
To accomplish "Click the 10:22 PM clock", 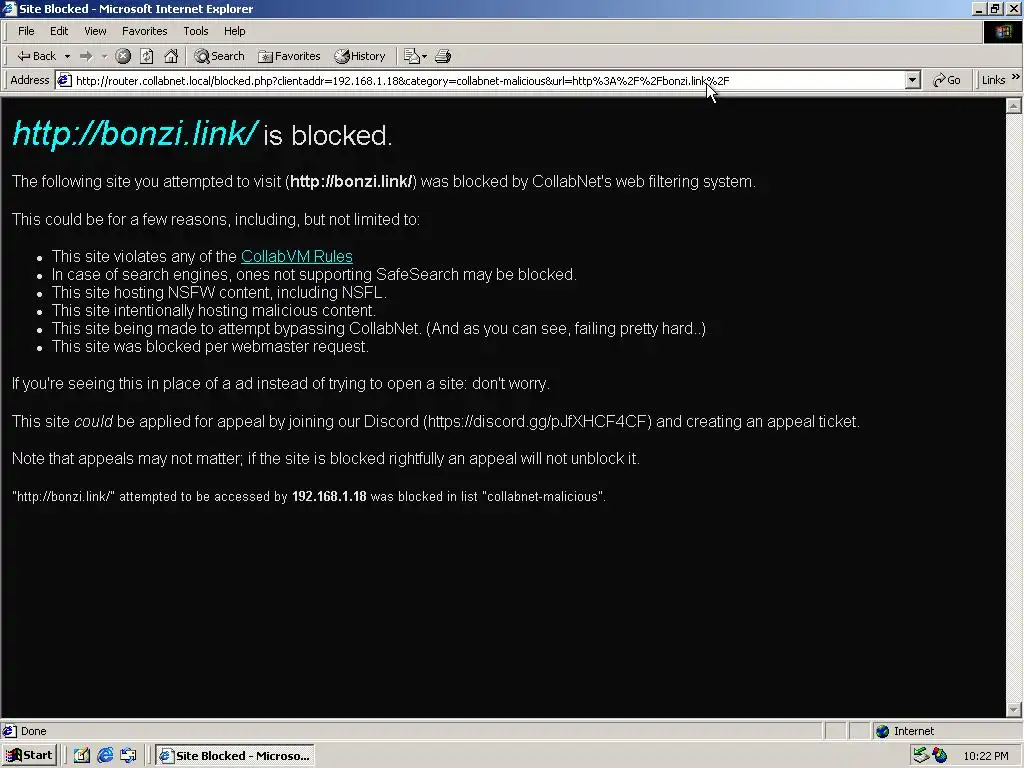I will tap(986, 756).
